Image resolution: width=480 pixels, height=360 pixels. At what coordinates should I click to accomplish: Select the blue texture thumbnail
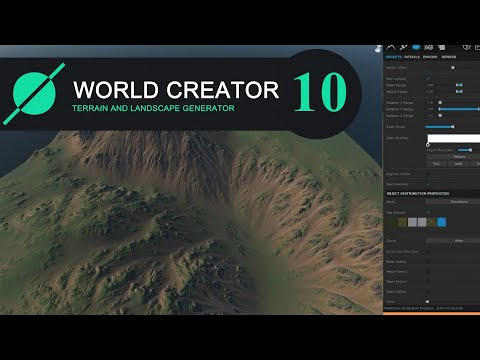click(441, 222)
